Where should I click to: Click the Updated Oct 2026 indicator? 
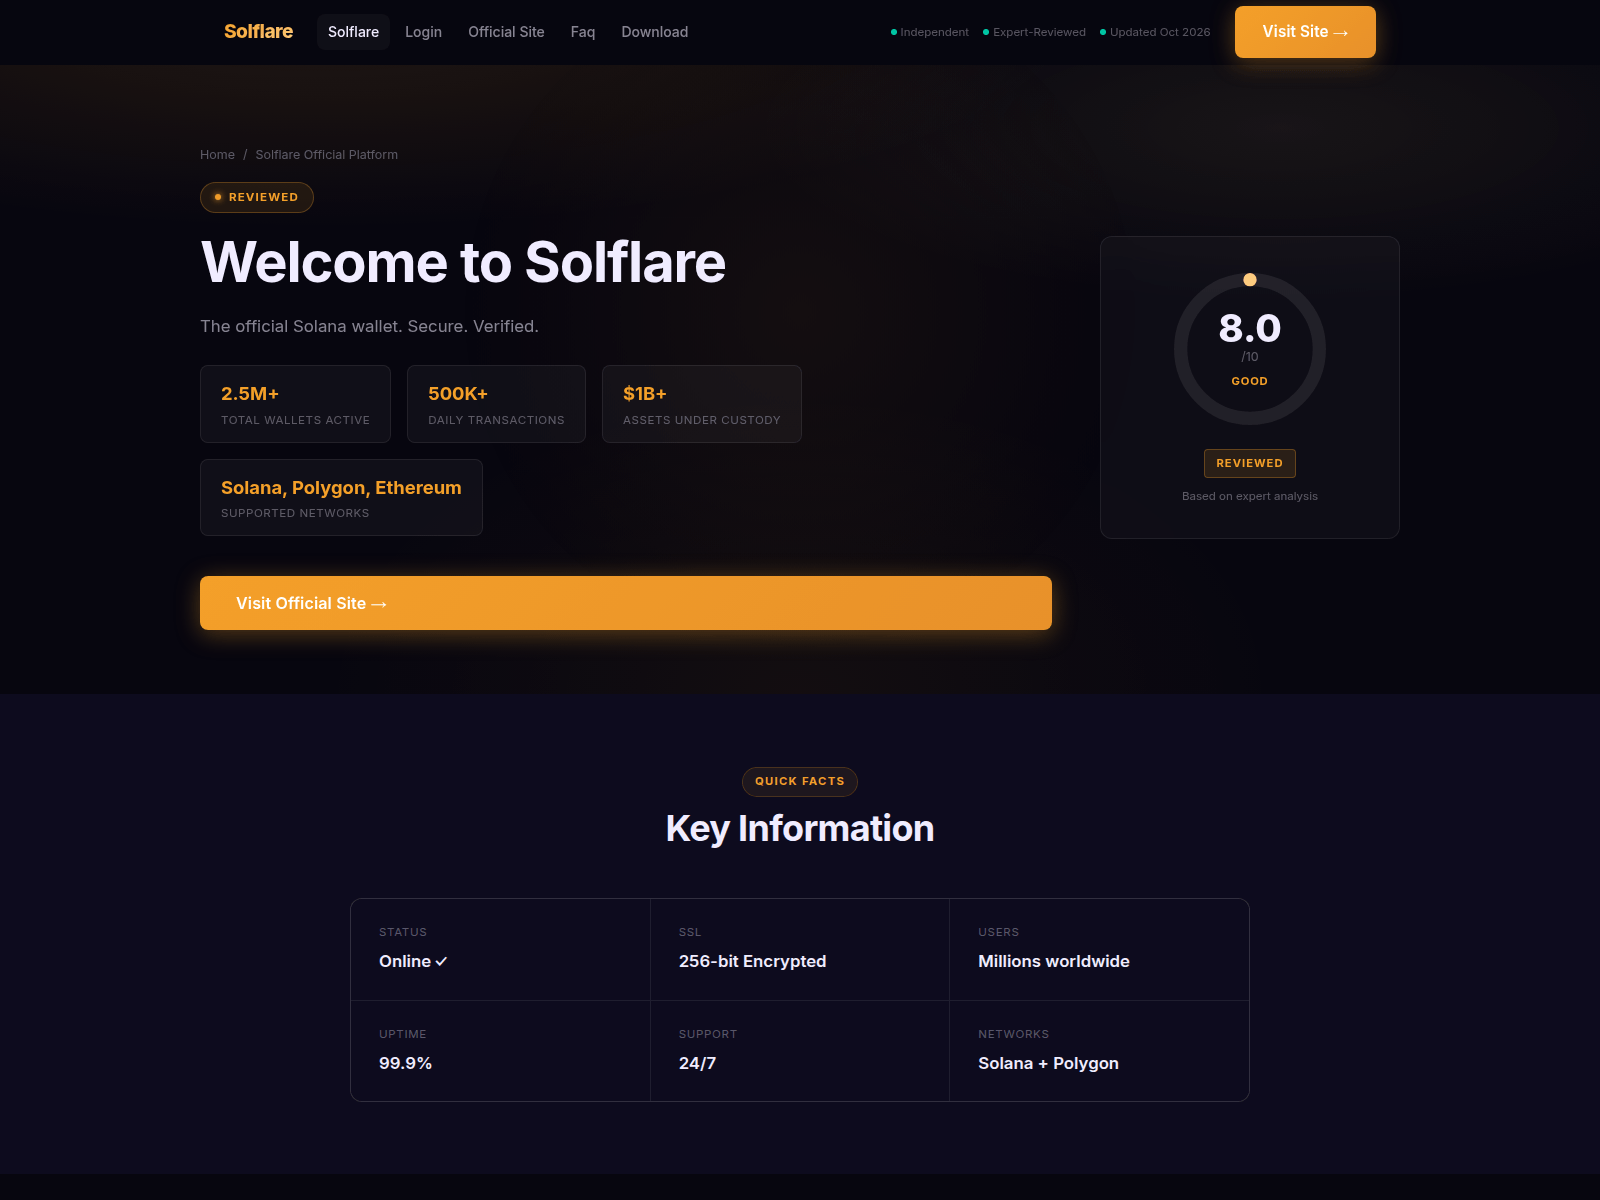pyautogui.click(x=1155, y=32)
